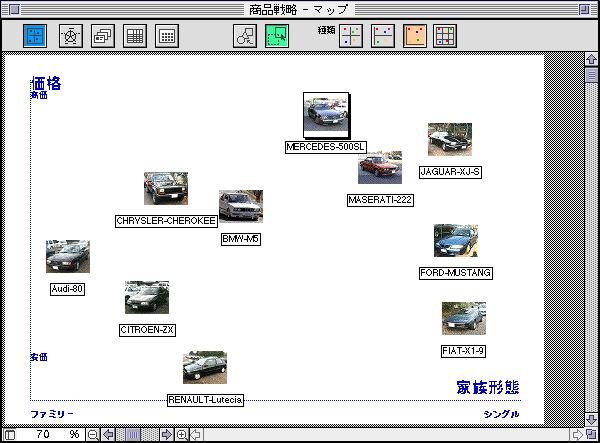Click the CHRYSLER-CHEROKEE label

coord(166,221)
